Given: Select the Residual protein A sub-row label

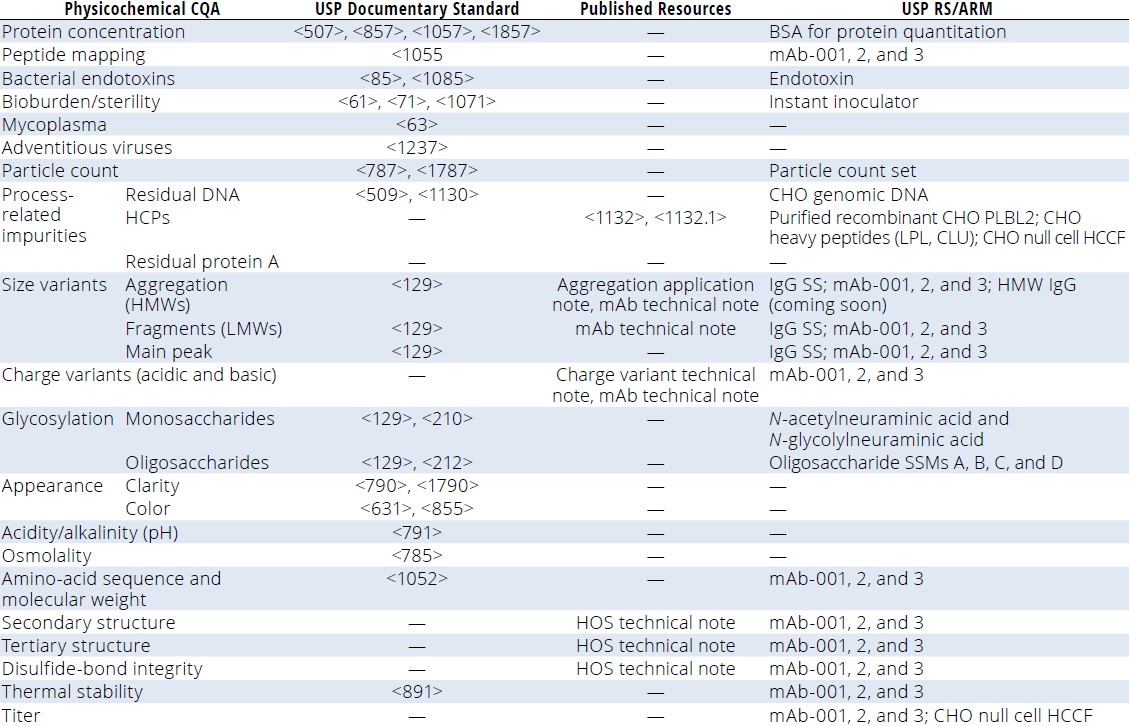Looking at the screenshot, I should point(202,261).
